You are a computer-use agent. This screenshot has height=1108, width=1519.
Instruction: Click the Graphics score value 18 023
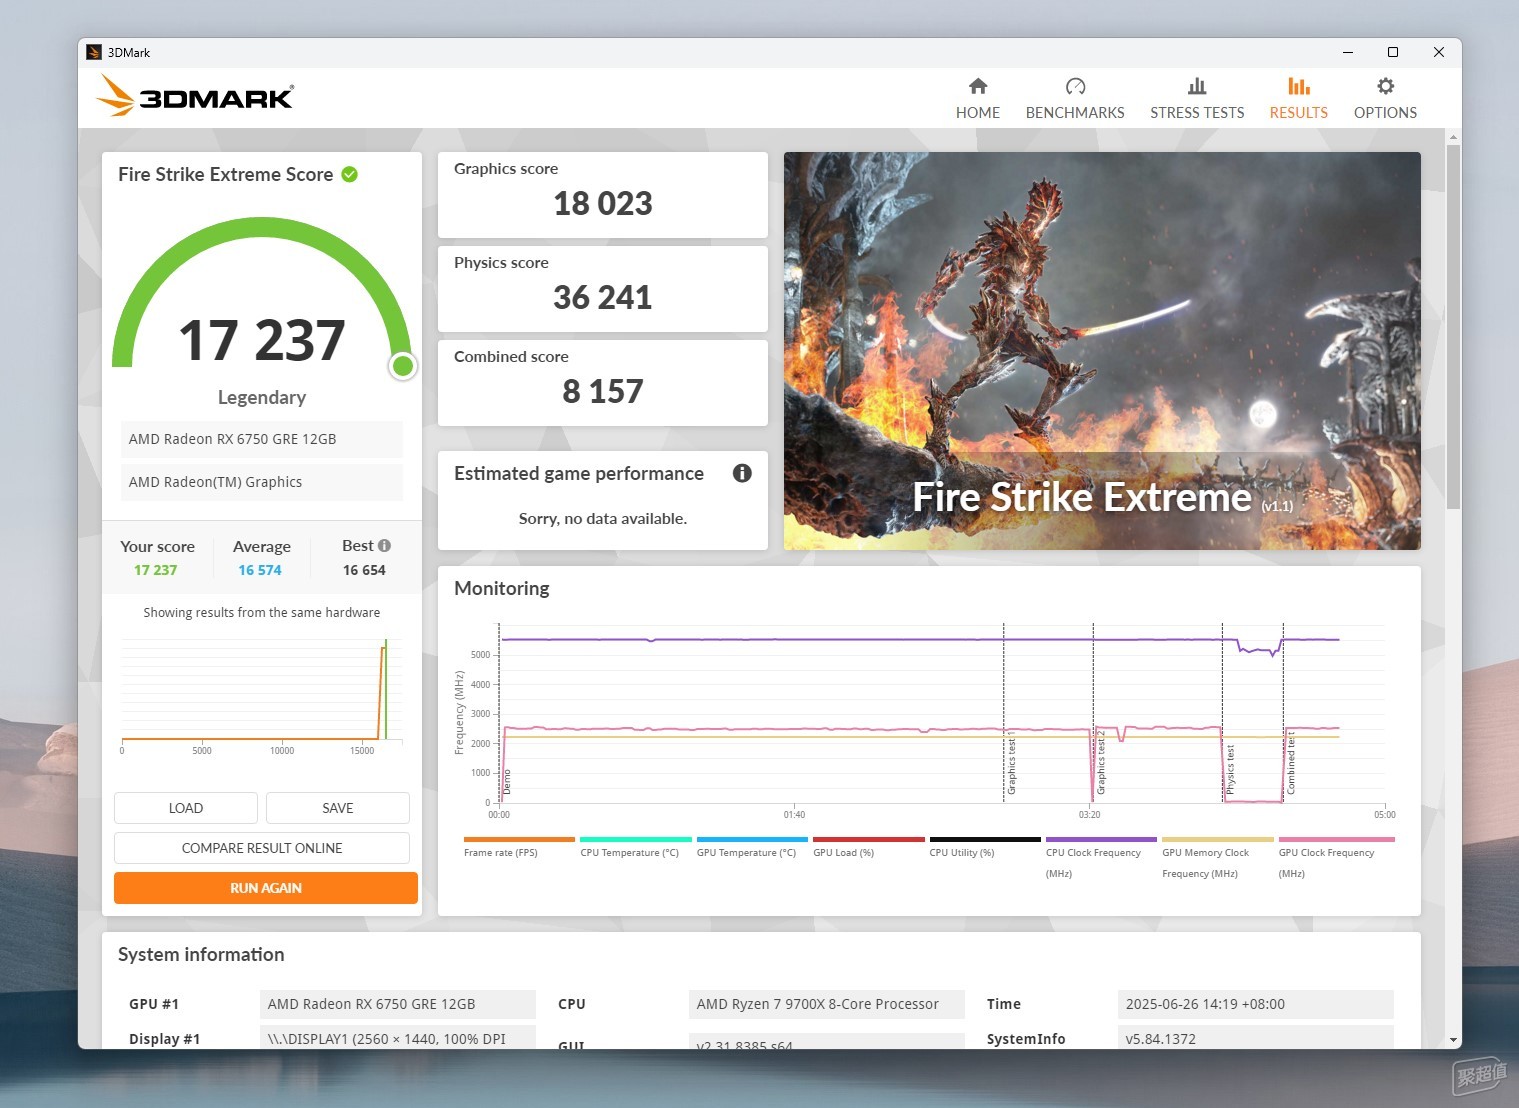tap(603, 204)
